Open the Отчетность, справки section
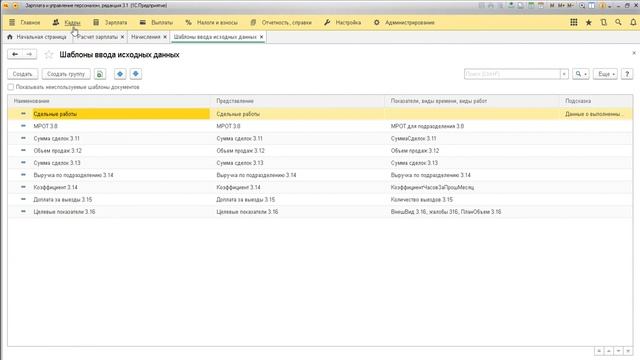This screenshot has width=640, height=360. [287, 22]
